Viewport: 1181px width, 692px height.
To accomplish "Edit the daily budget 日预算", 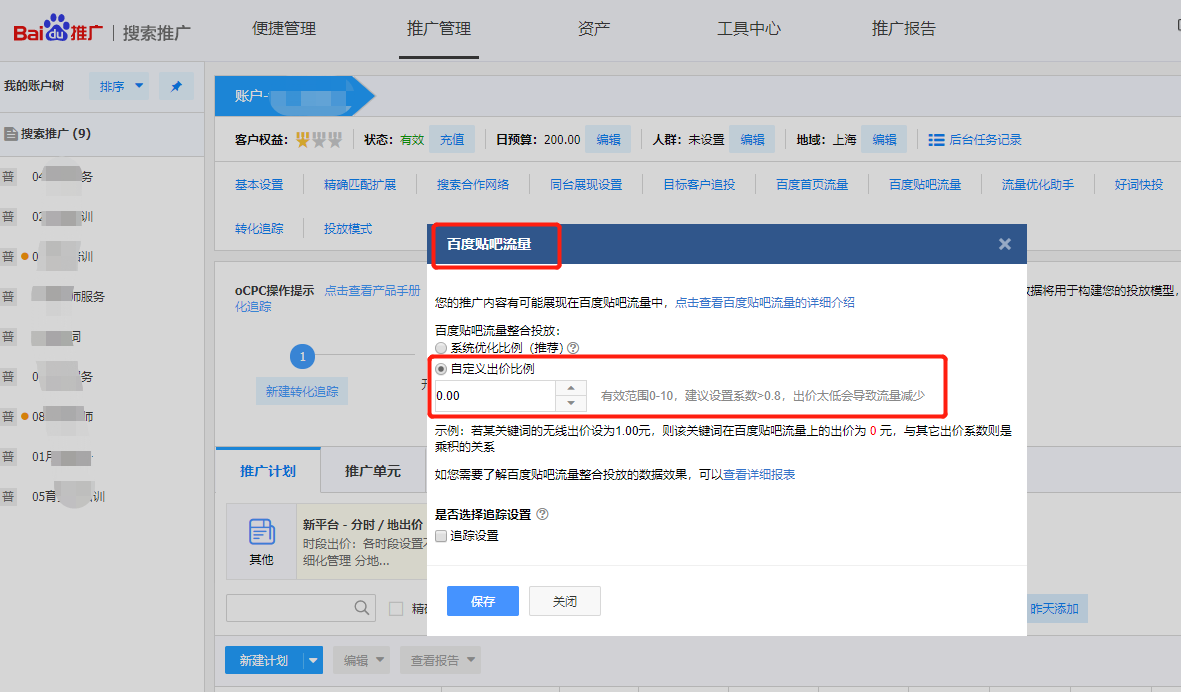I will [609, 139].
